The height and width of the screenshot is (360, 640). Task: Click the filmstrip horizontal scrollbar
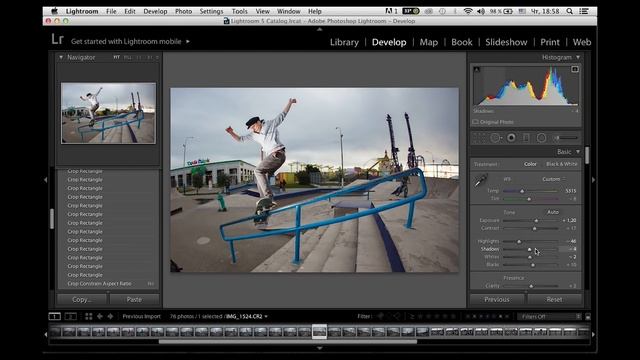288,342
